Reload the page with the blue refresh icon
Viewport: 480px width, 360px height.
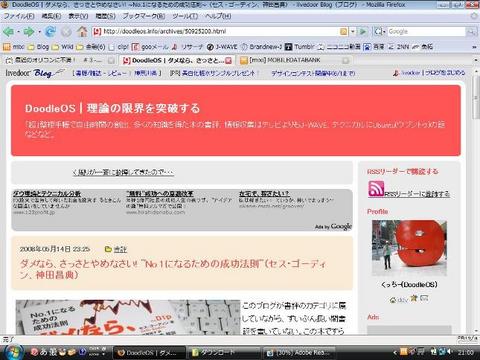click(51, 32)
